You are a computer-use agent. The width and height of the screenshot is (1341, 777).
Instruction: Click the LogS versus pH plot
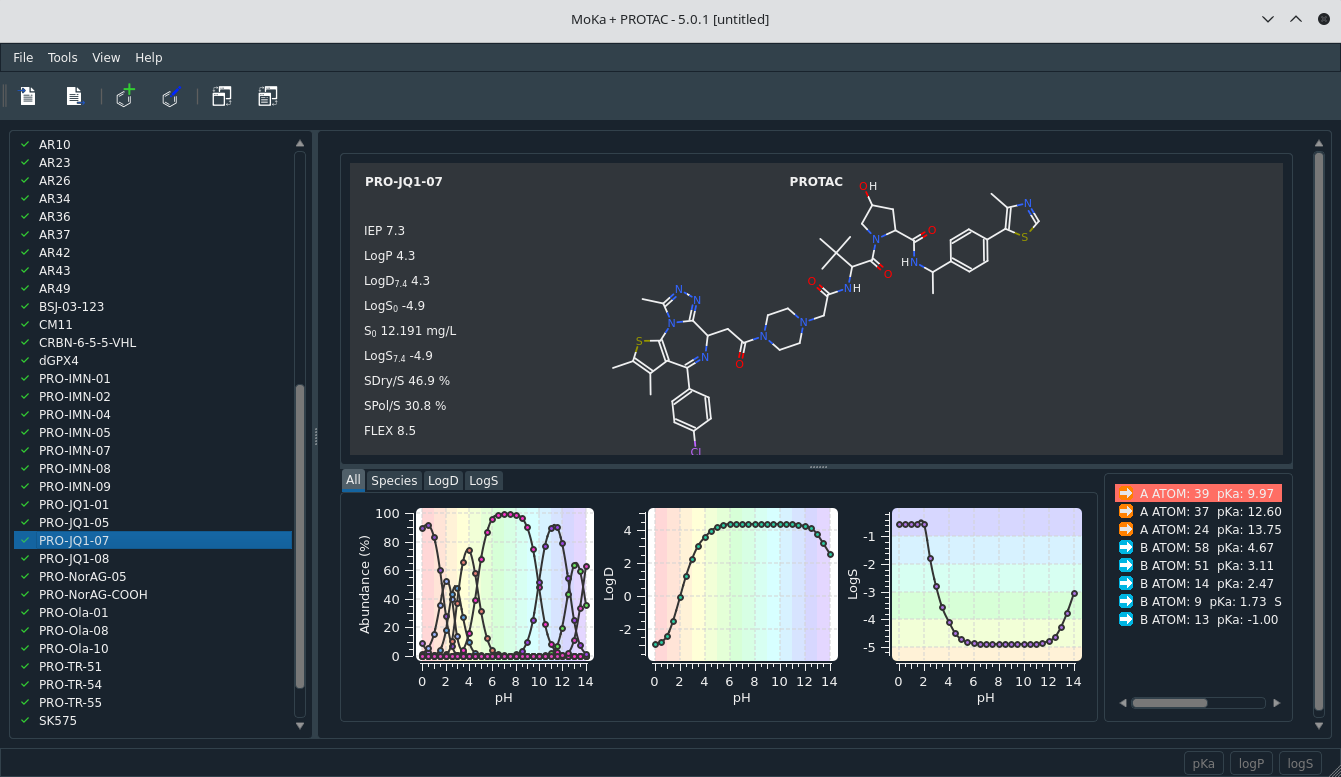(986, 584)
